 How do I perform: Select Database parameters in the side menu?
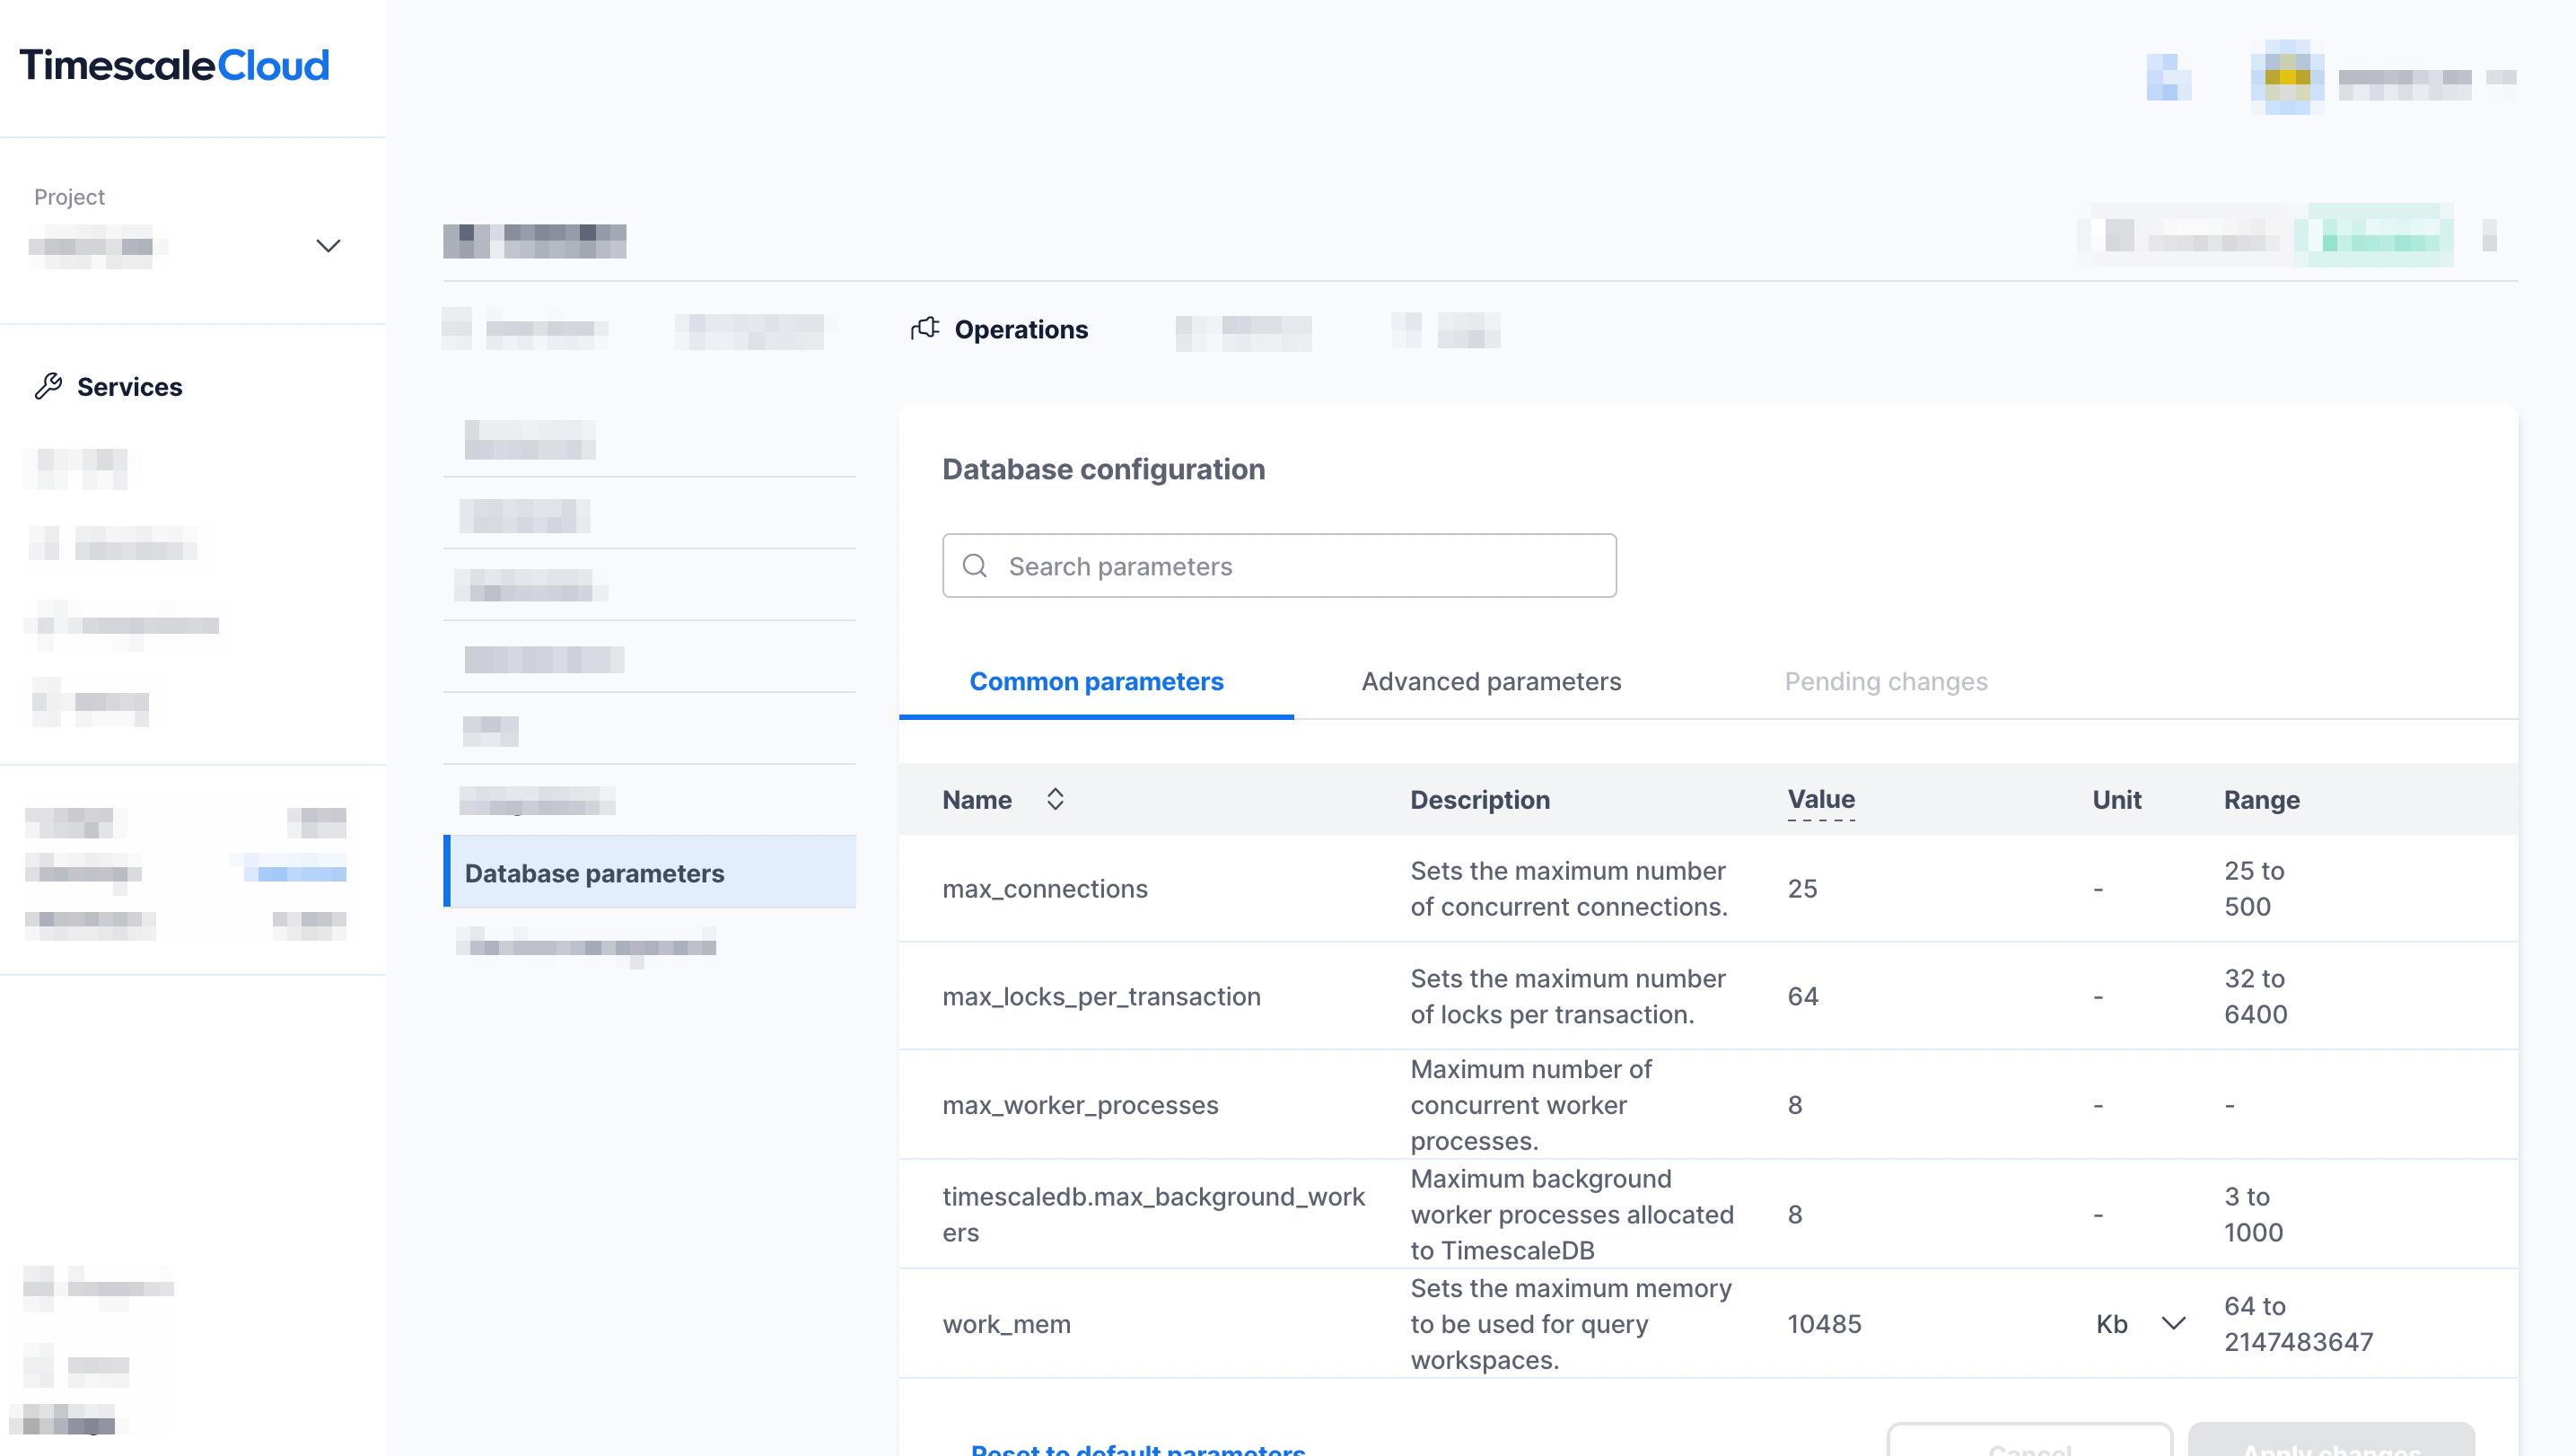click(x=650, y=872)
